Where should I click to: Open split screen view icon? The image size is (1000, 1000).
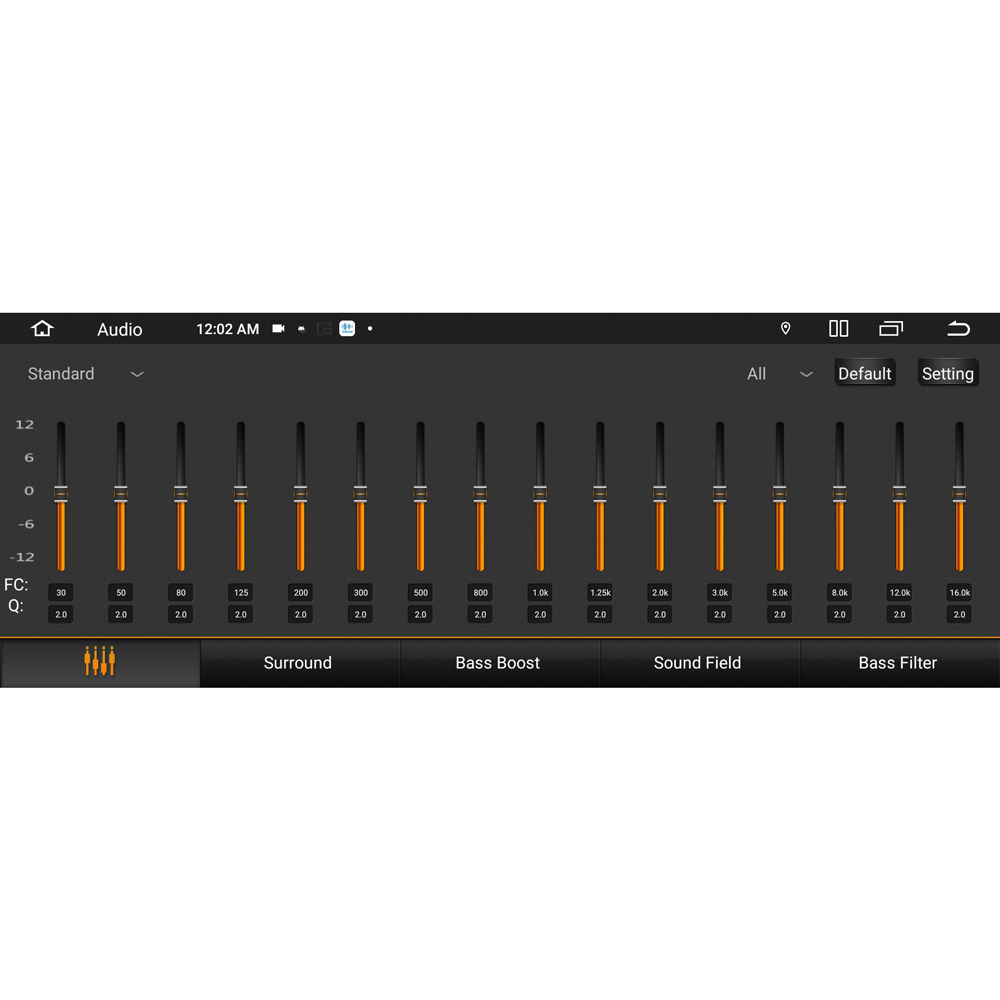pyautogui.click(x=838, y=329)
